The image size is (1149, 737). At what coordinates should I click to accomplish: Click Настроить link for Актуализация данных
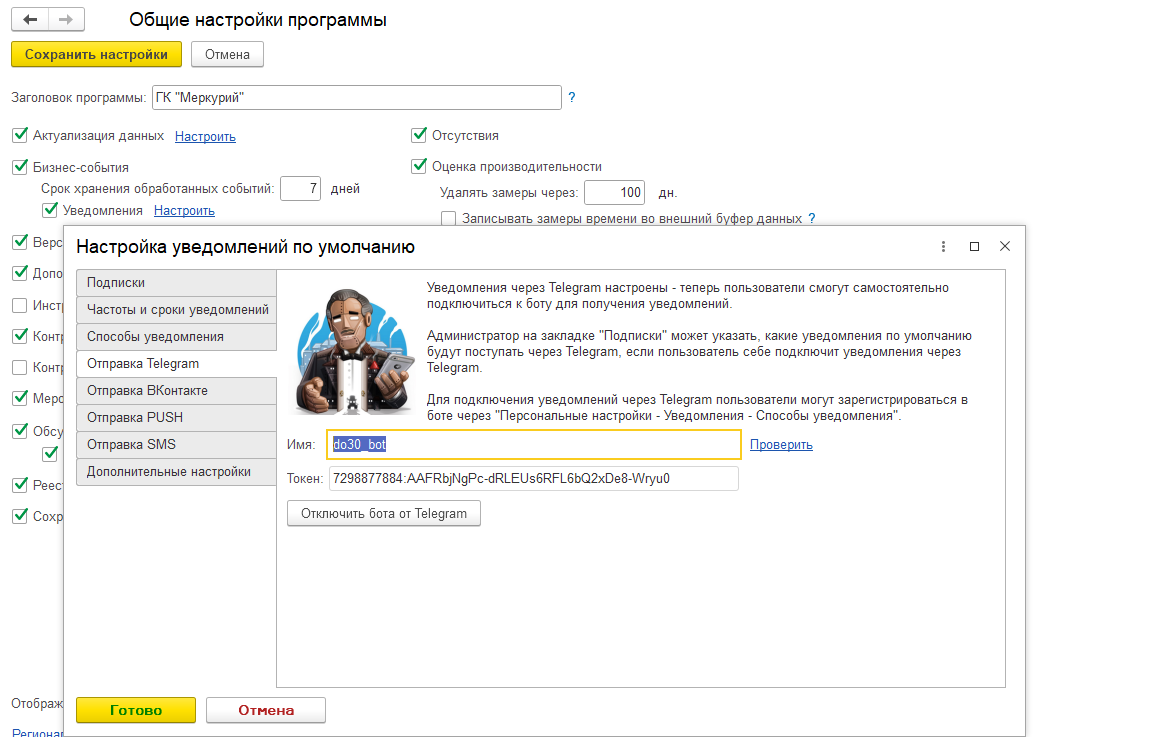point(205,136)
